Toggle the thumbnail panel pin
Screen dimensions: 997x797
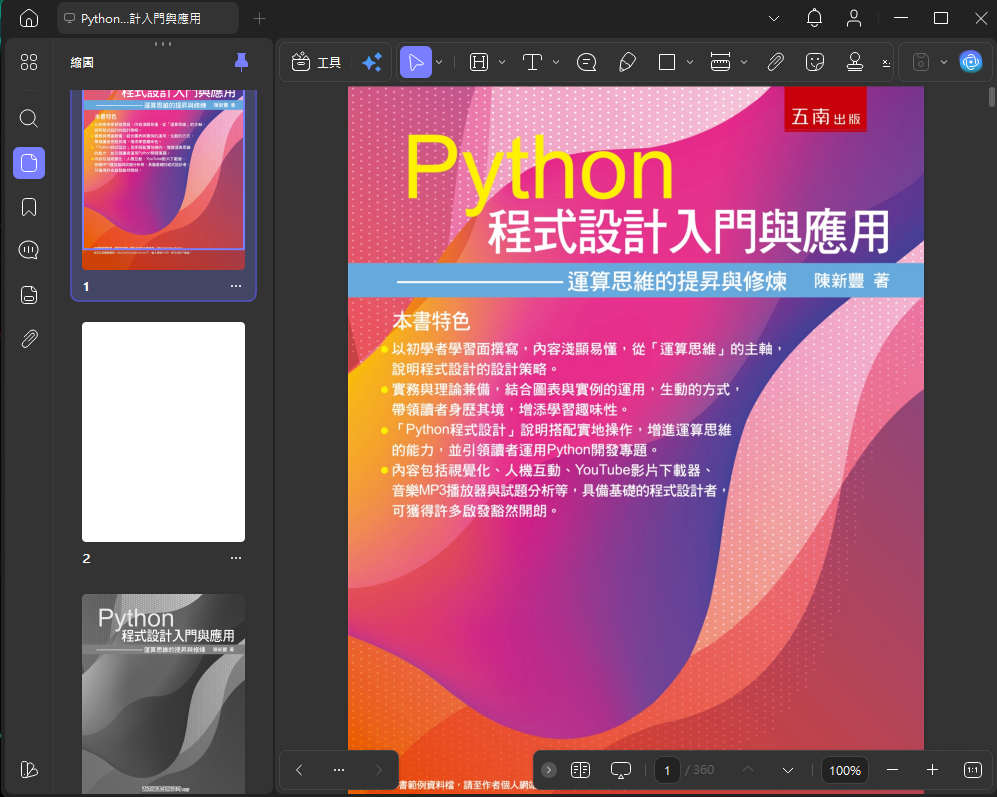[241, 62]
